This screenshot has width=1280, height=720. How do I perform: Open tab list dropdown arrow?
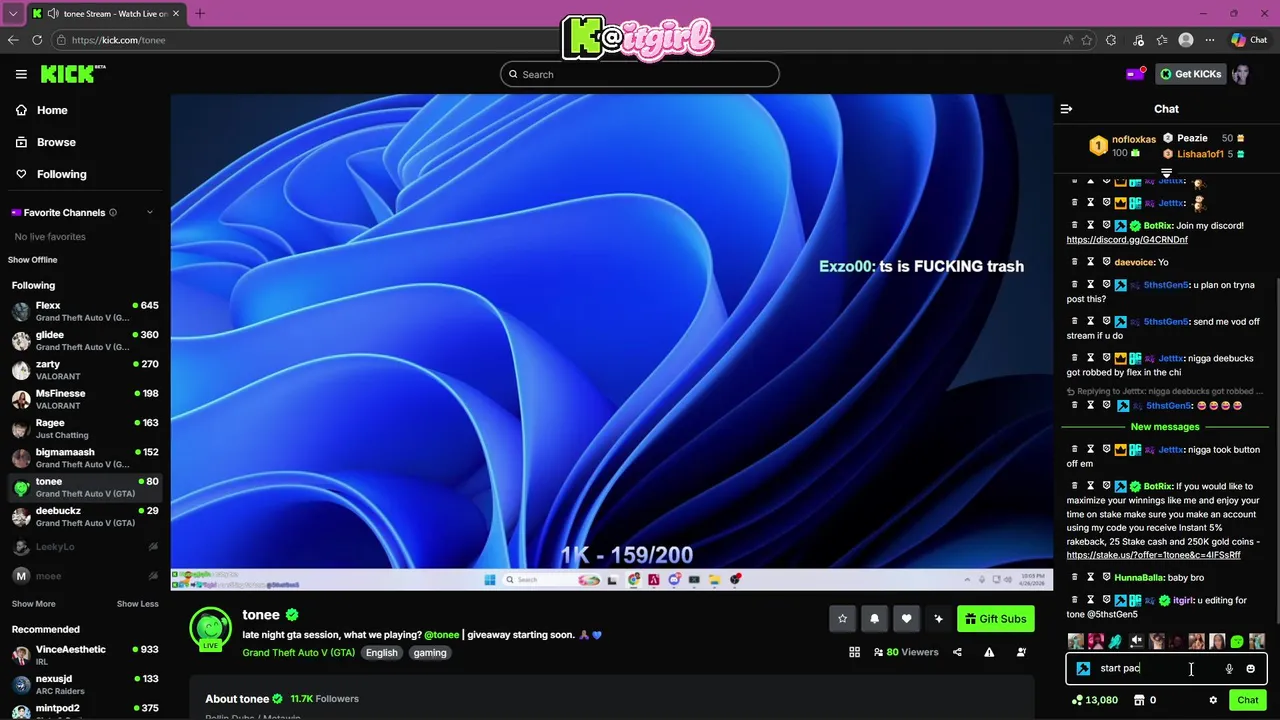(13, 14)
